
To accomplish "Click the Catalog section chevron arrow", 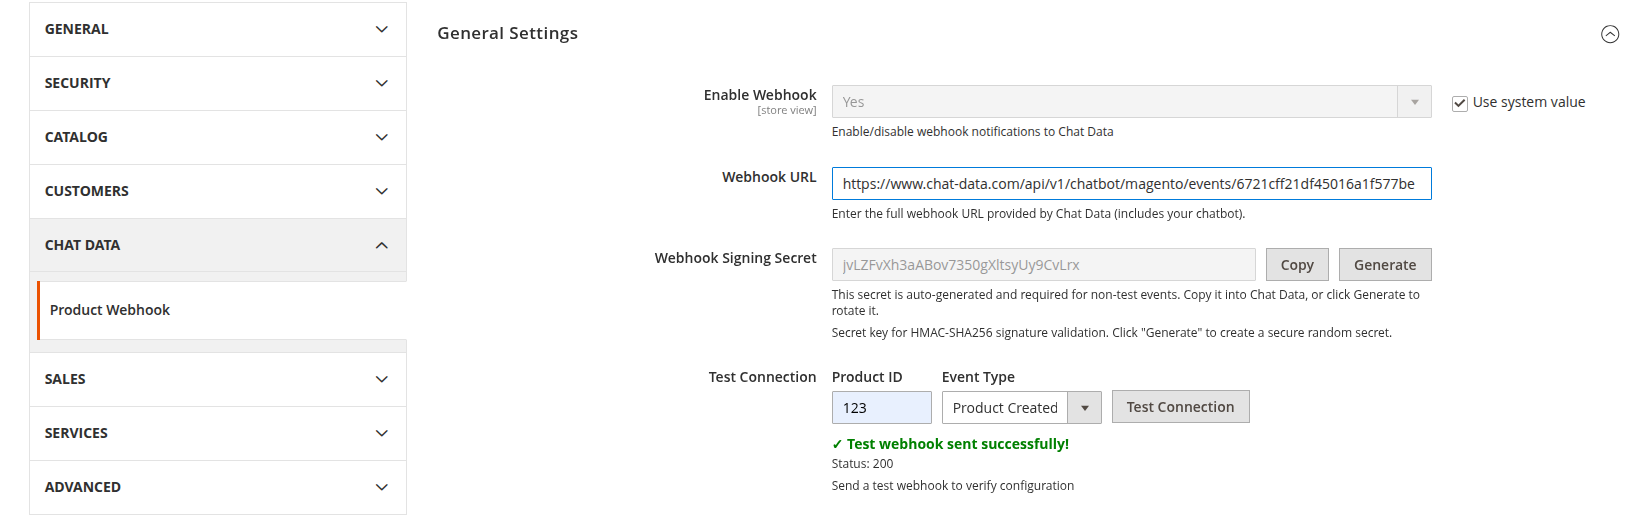I will pos(381,137).
